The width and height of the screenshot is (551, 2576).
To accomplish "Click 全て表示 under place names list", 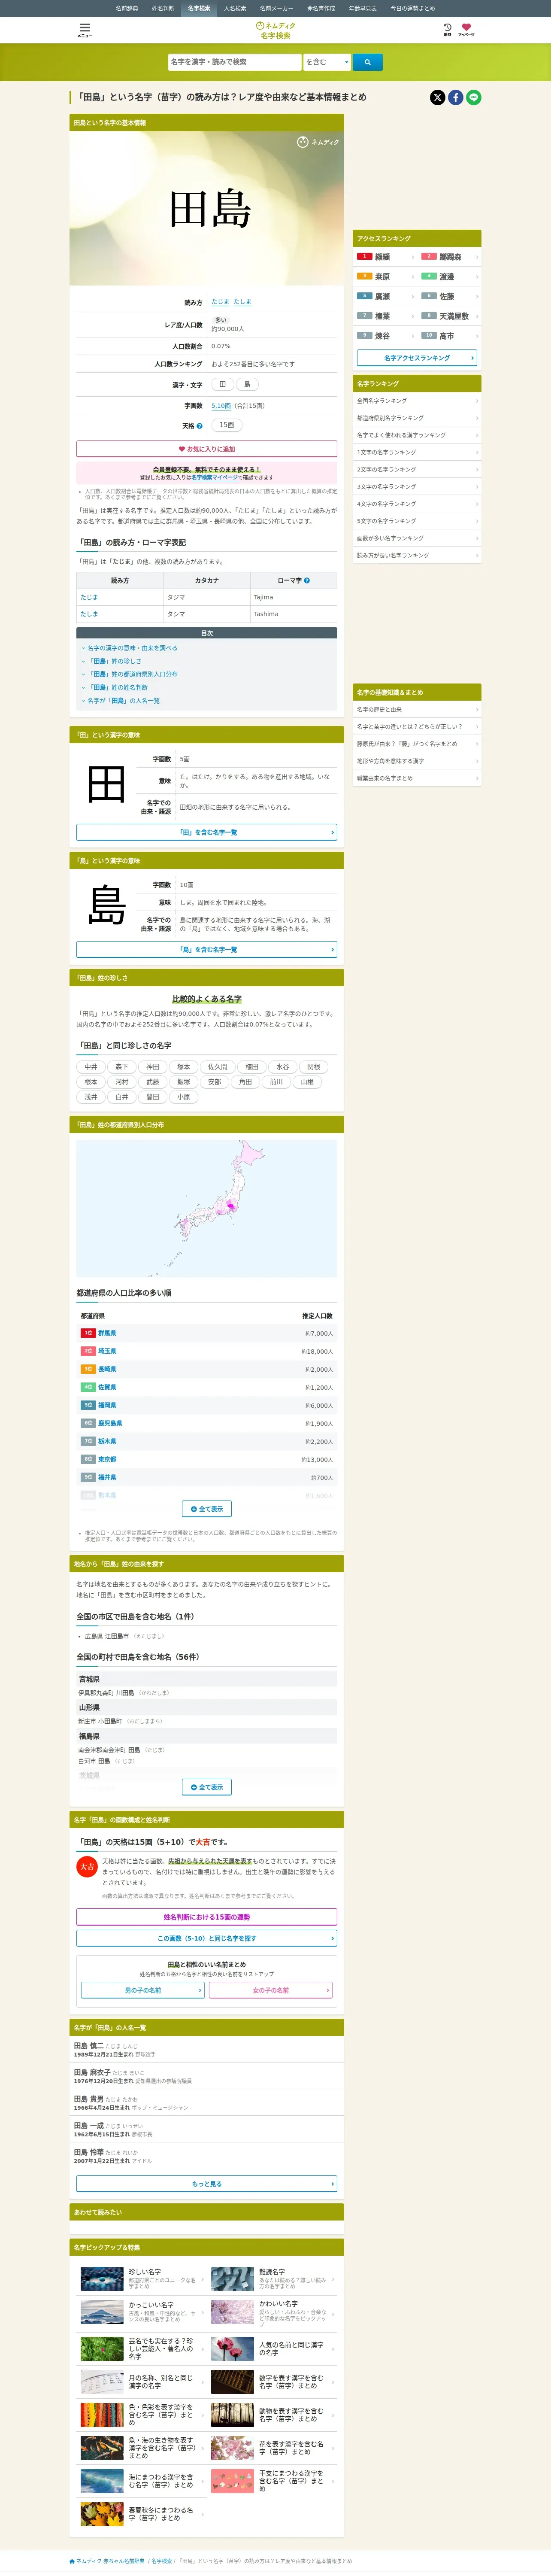I will point(207,1787).
